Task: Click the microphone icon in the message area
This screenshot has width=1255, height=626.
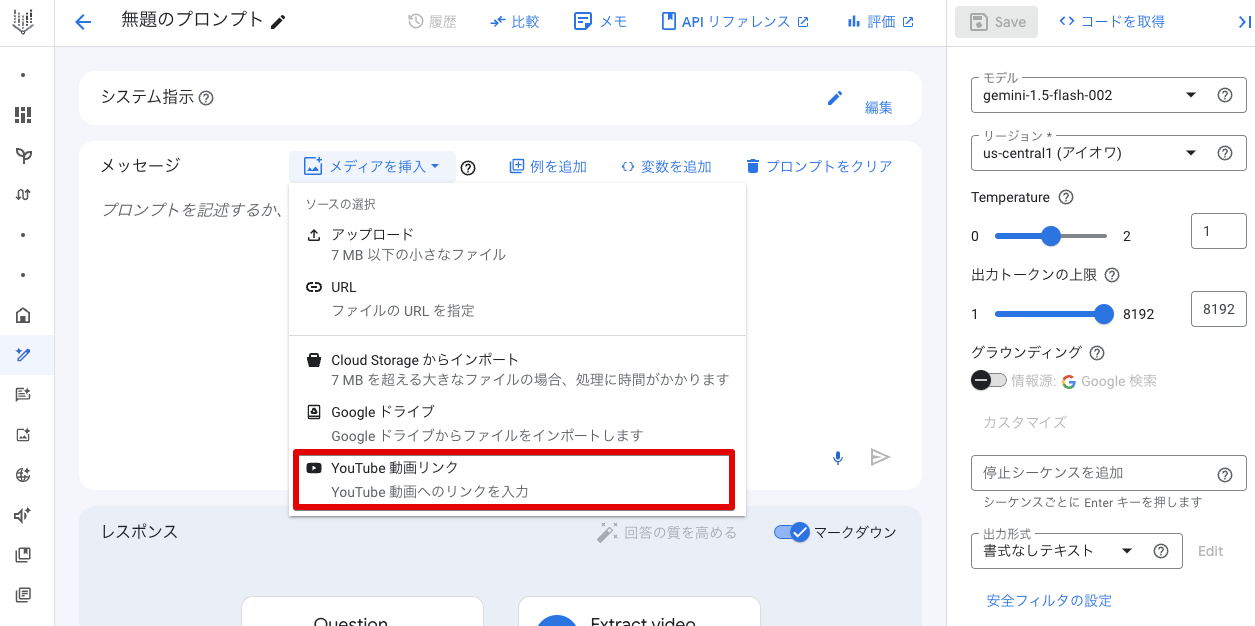Action: point(838,457)
